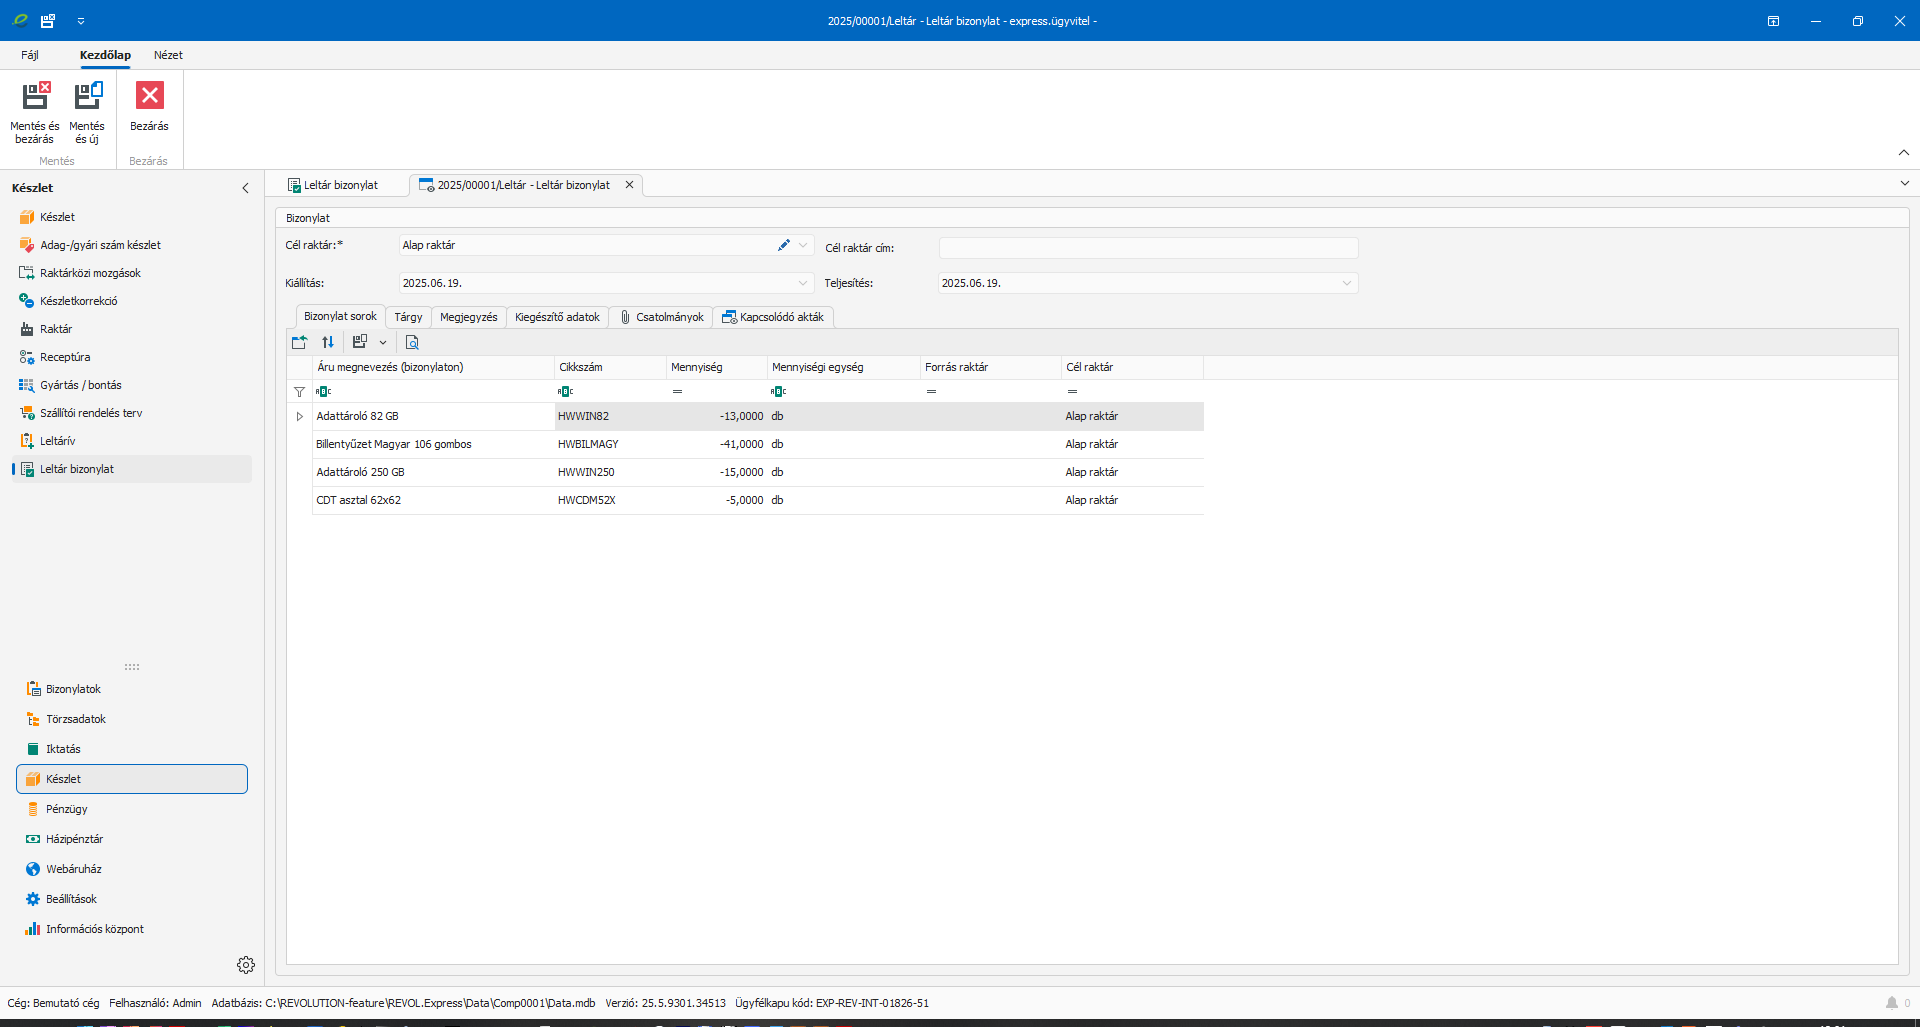Open the save layout dropdown arrow in grid toolbar
The width and height of the screenshot is (1920, 1027).
383,342
